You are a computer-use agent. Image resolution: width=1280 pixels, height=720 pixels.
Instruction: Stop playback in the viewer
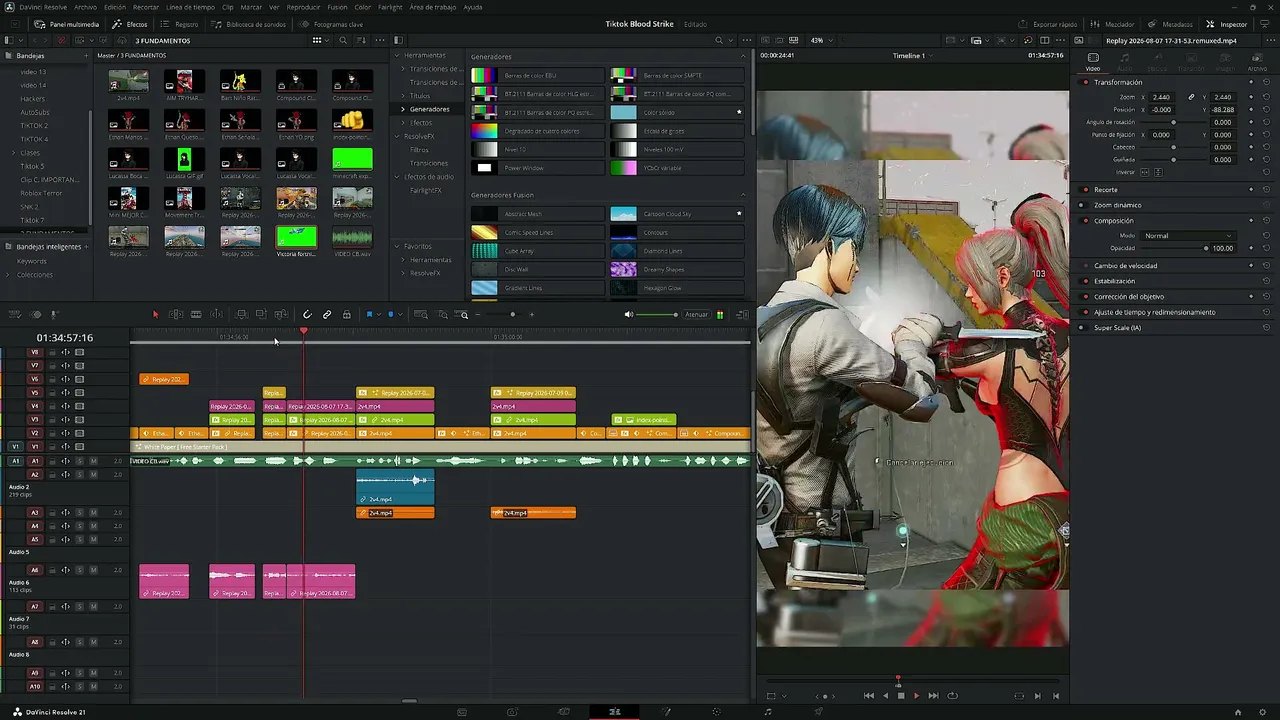point(901,696)
